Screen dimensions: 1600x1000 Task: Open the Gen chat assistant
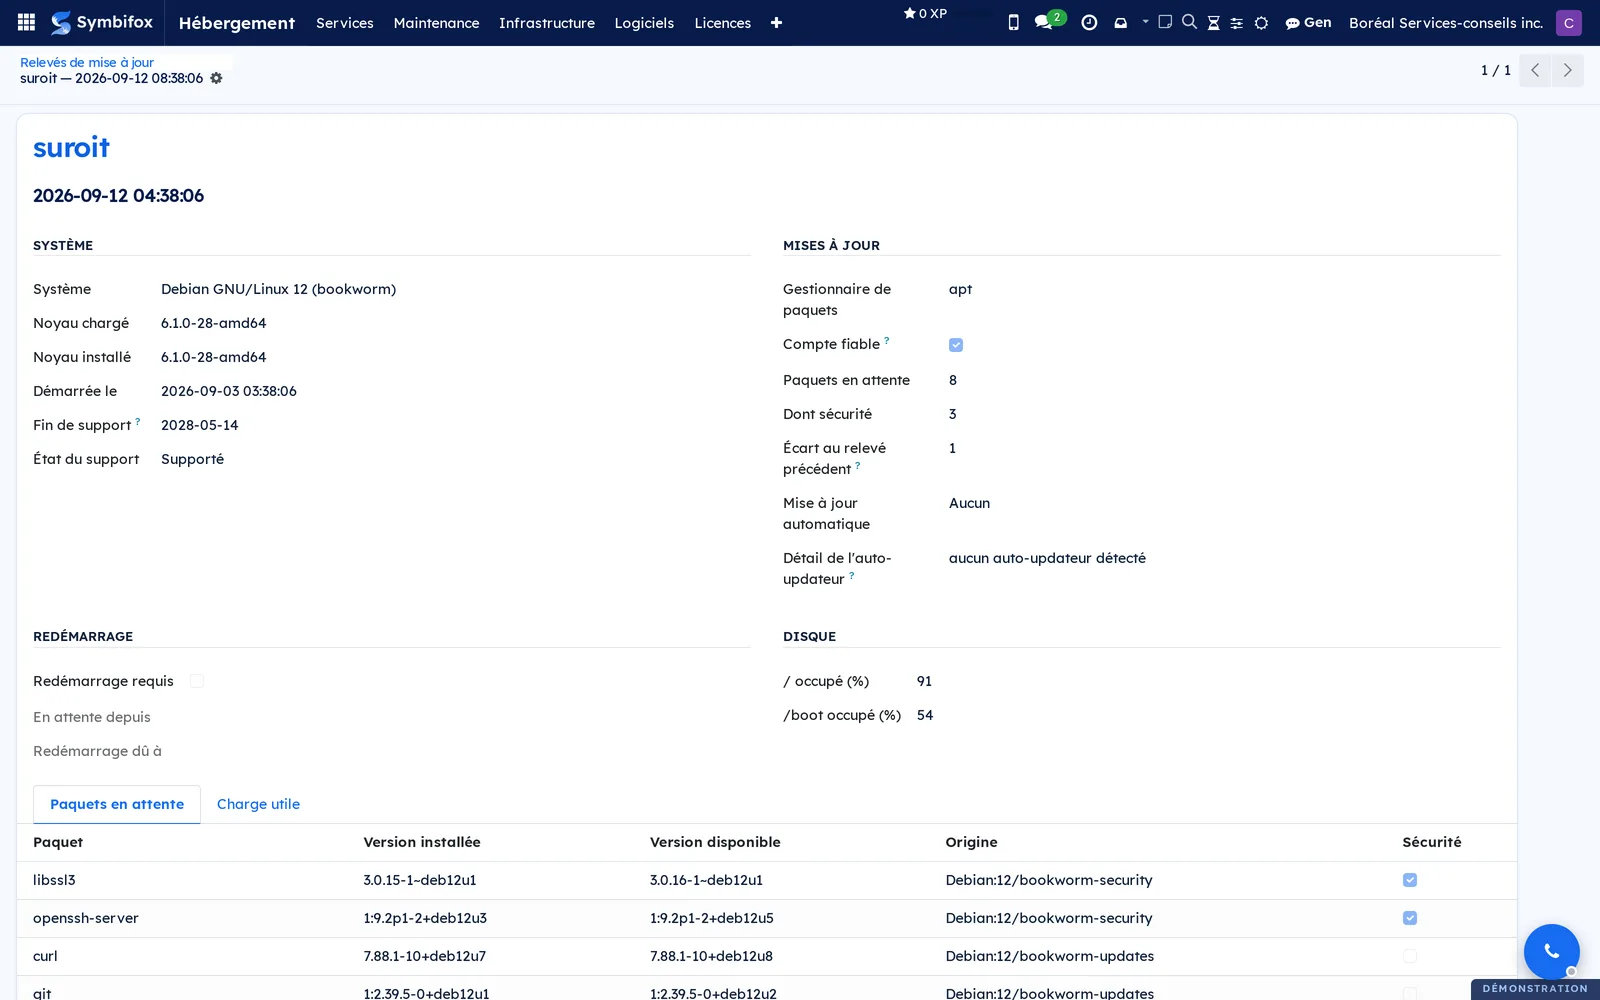[1308, 22]
